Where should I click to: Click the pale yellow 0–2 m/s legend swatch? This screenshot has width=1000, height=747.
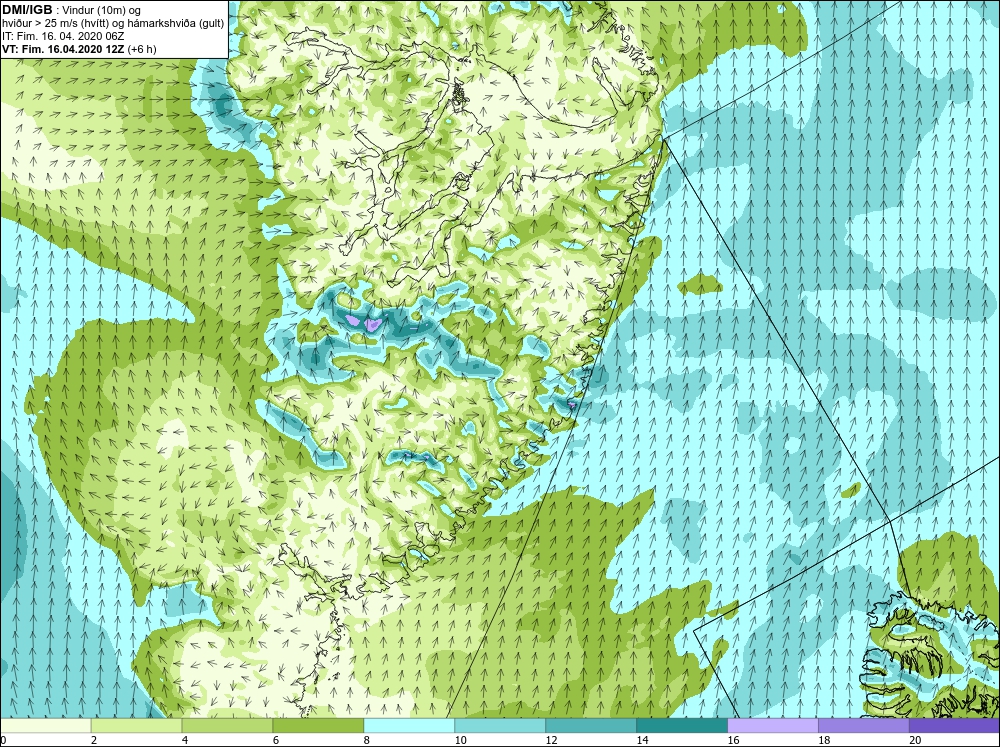point(45,726)
